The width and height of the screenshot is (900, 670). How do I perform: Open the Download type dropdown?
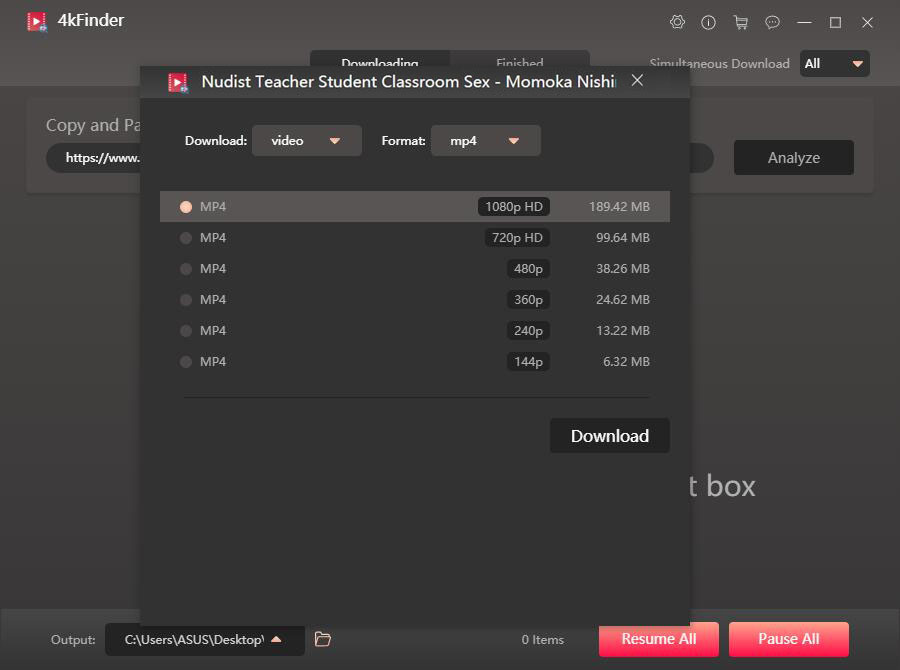tap(305, 140)
